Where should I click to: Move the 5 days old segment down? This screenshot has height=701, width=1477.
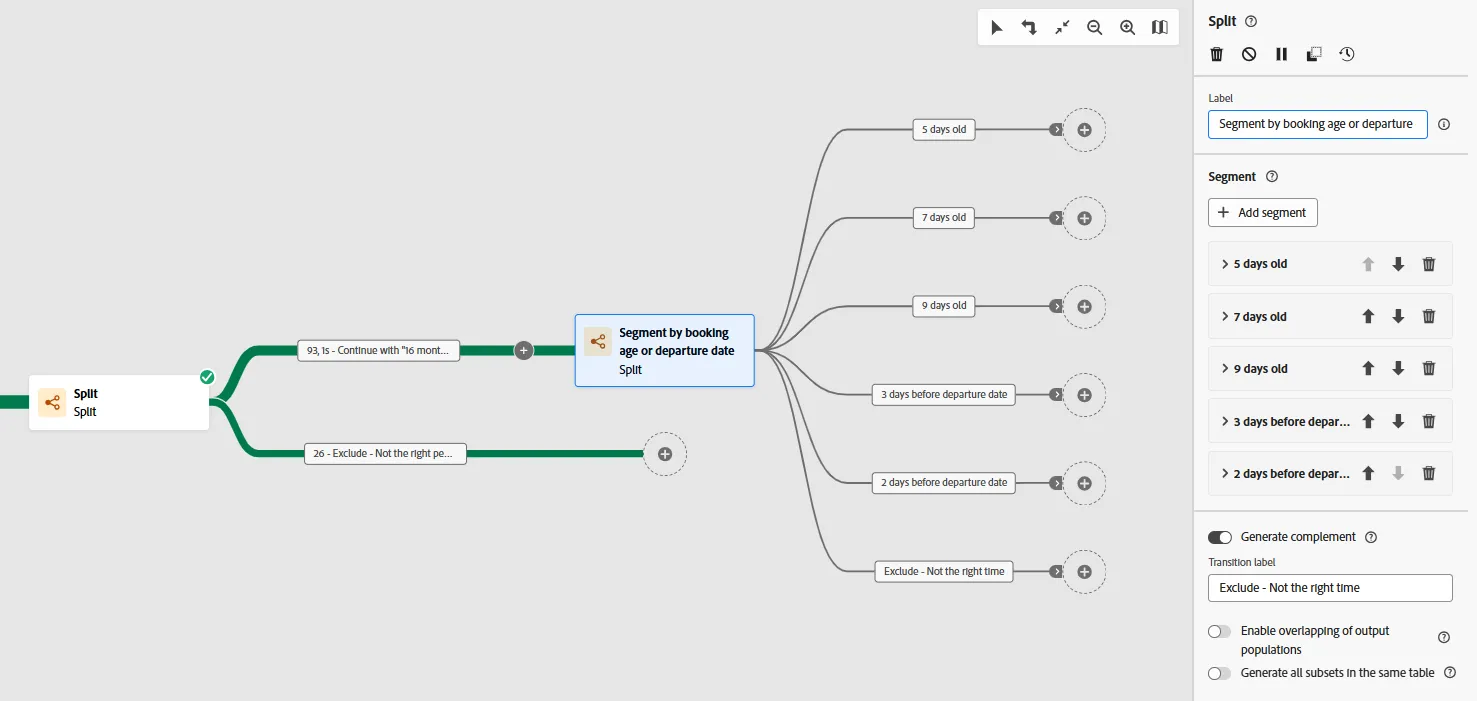click(x=1399, y=264)
